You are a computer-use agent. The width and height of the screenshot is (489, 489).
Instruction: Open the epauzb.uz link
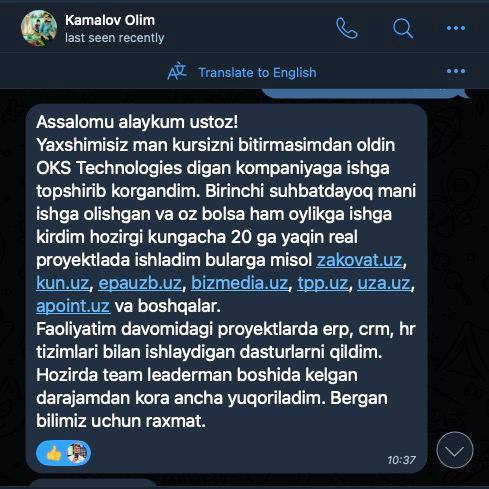point(140,283)
